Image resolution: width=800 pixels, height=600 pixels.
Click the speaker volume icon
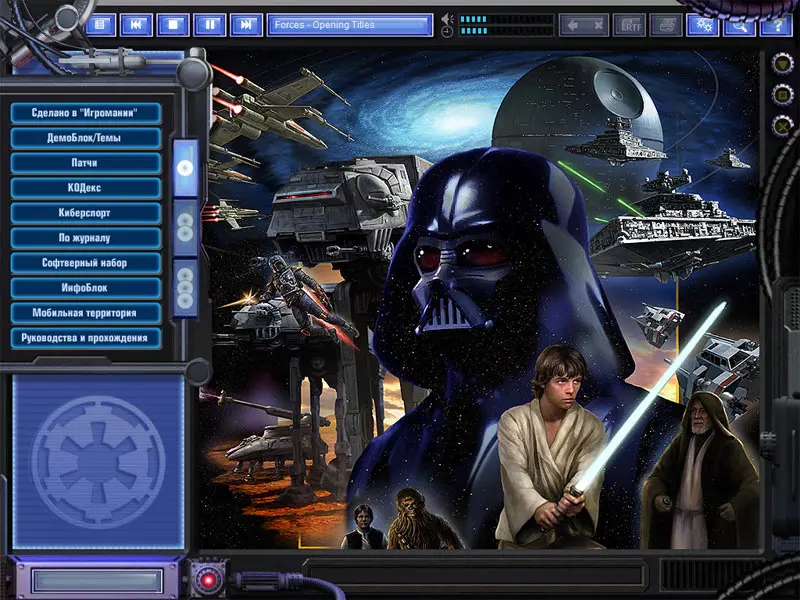pos(447,19)
